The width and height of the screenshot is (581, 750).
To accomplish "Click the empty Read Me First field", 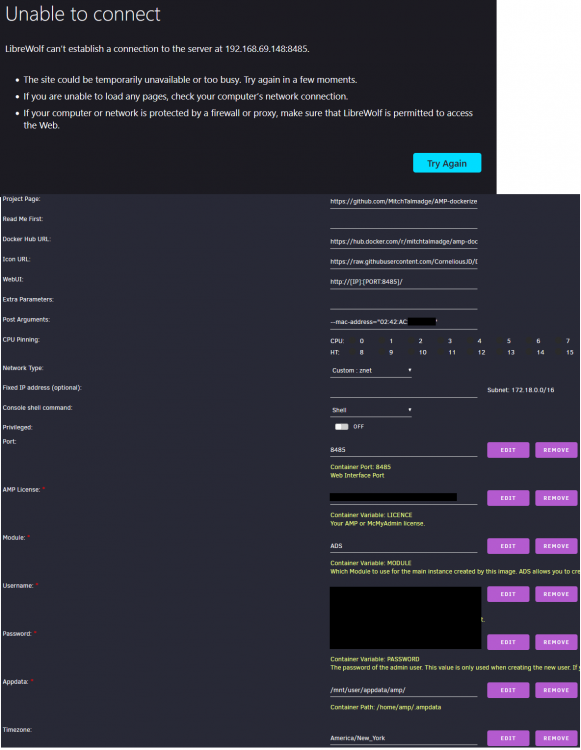I will point(403,222).
